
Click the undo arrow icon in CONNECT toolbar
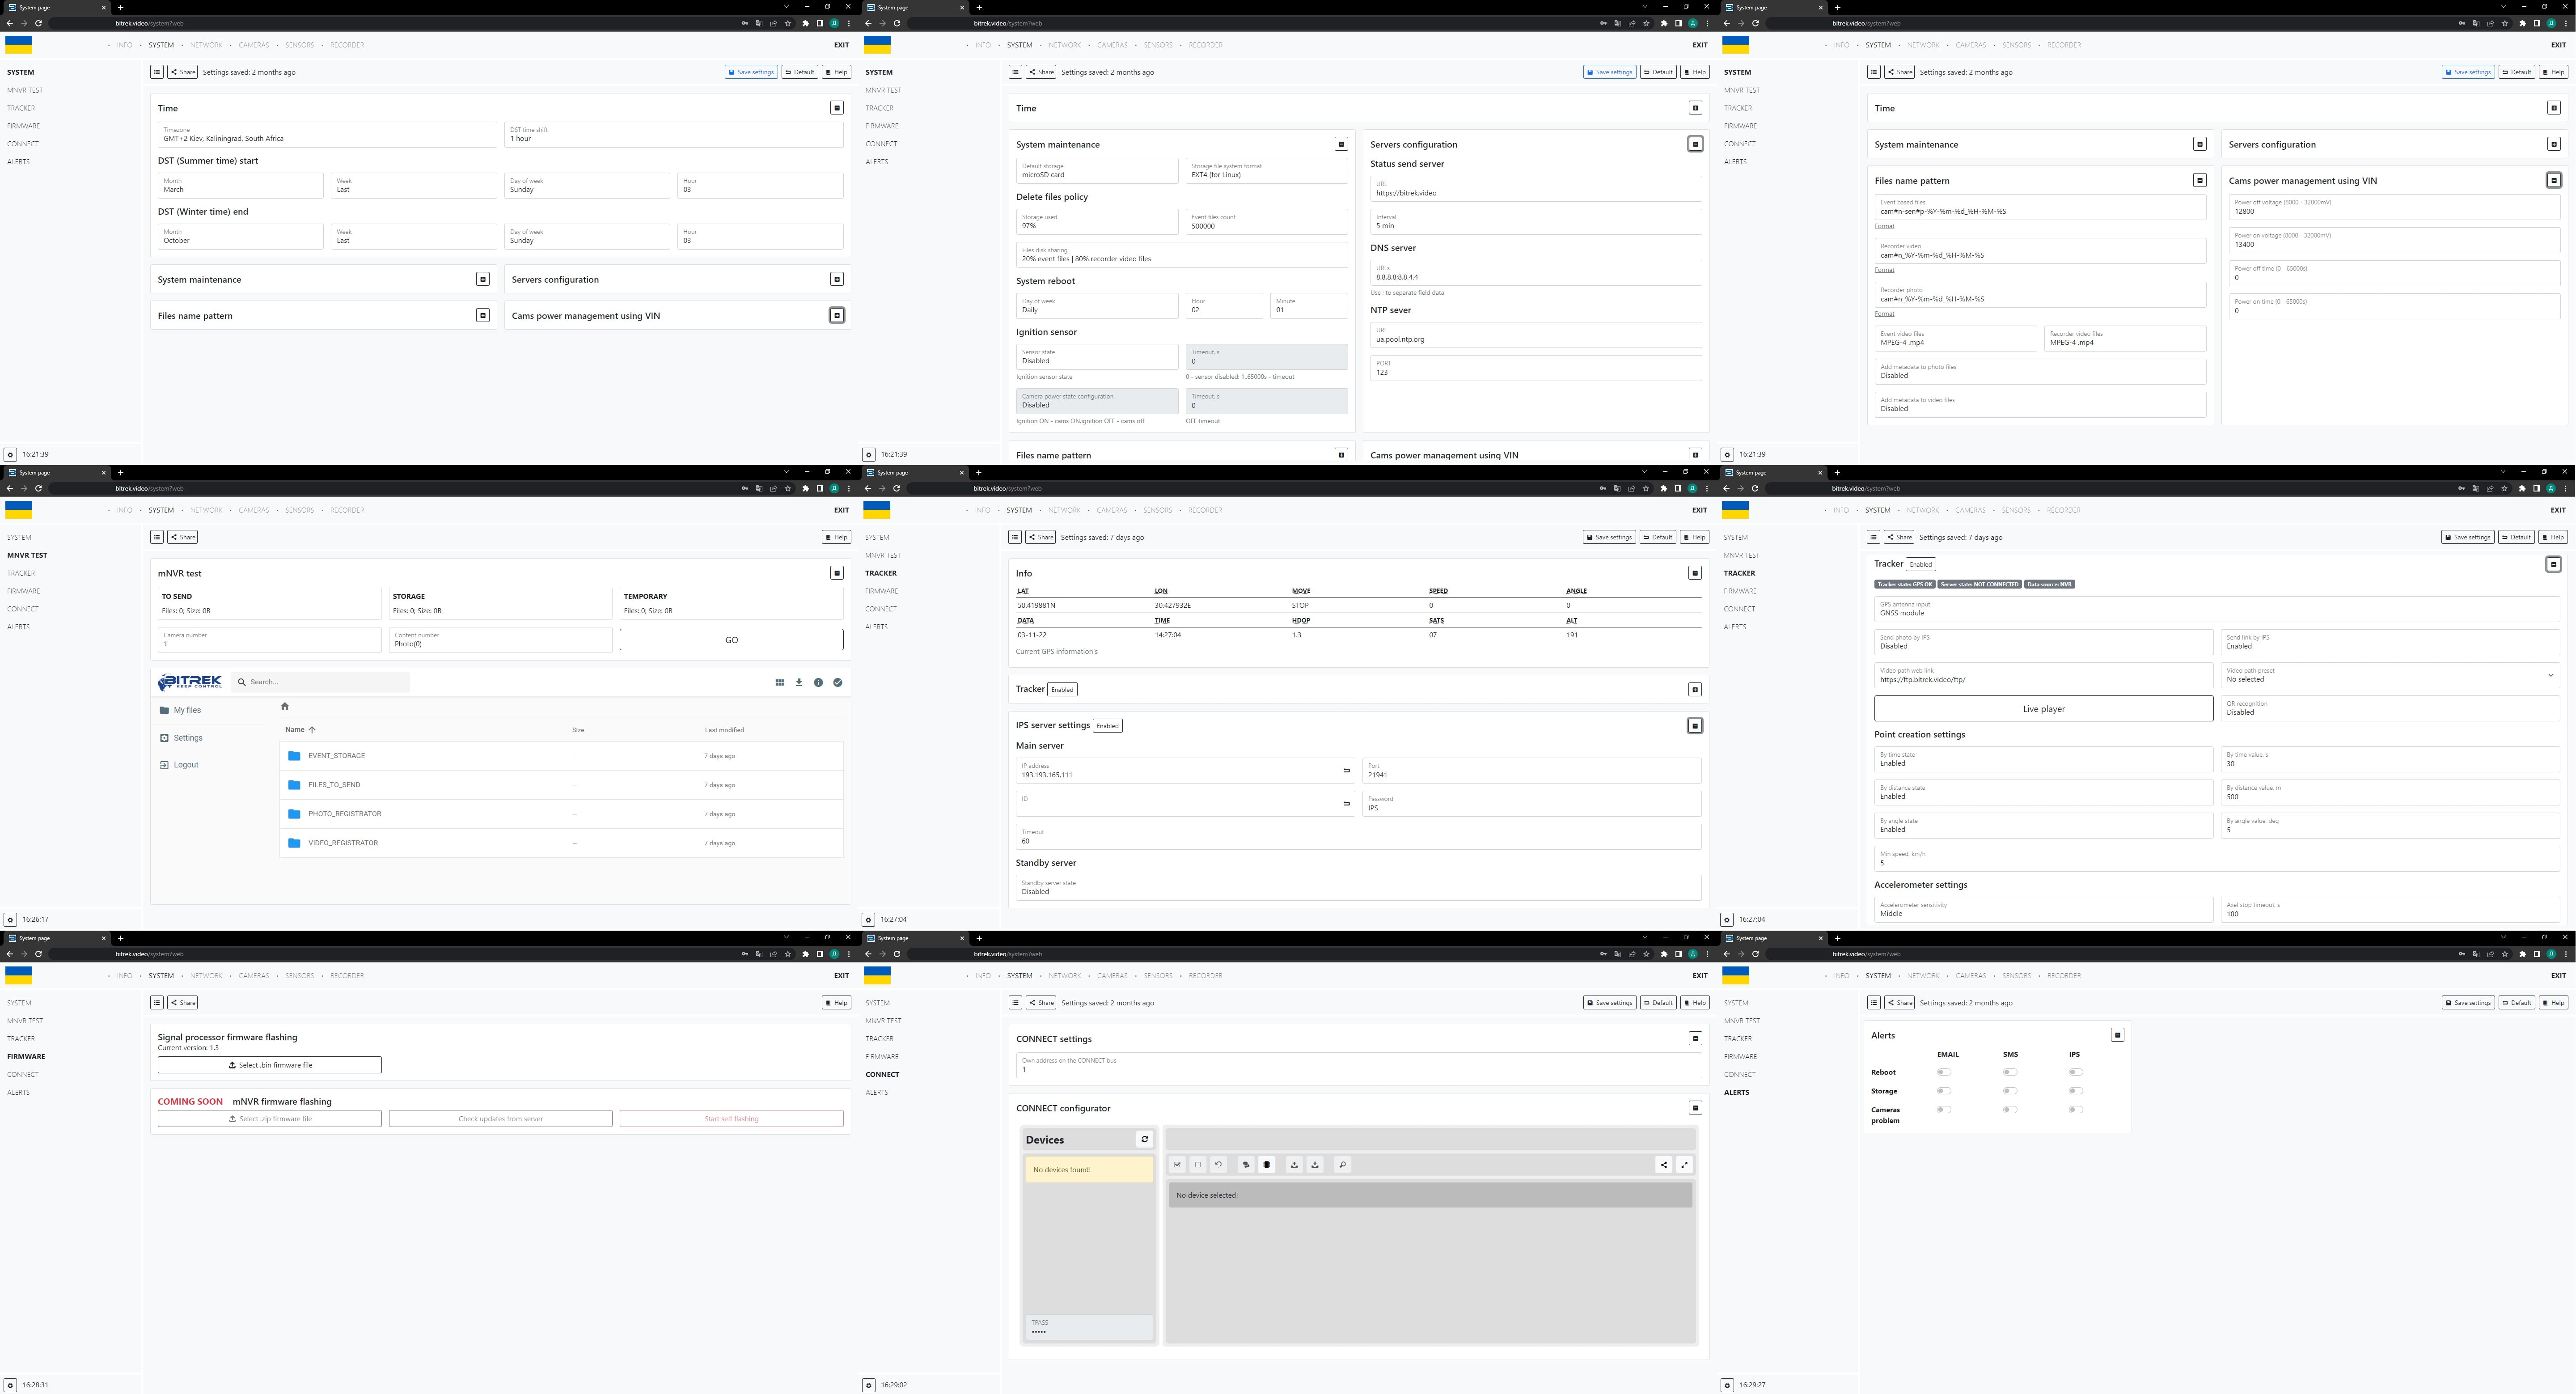click(1218, 1165)
